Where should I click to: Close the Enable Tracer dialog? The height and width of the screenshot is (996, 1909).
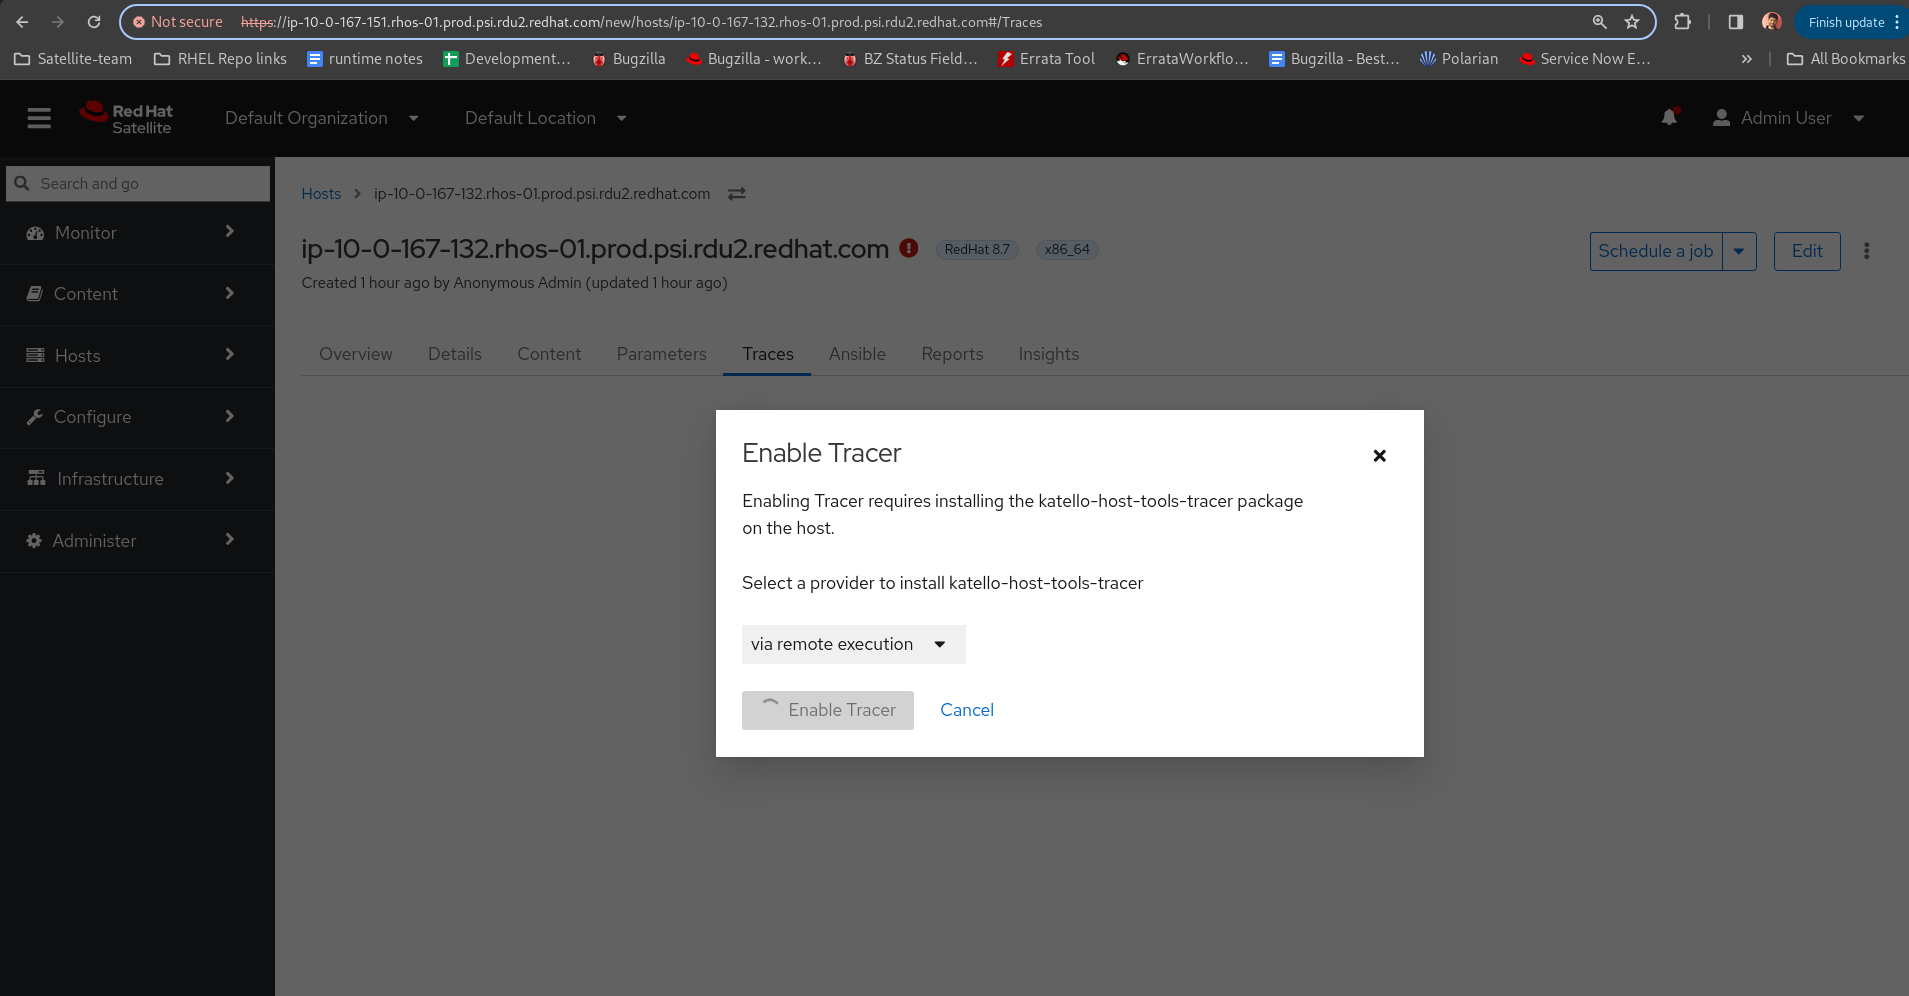click(1380, 456)
